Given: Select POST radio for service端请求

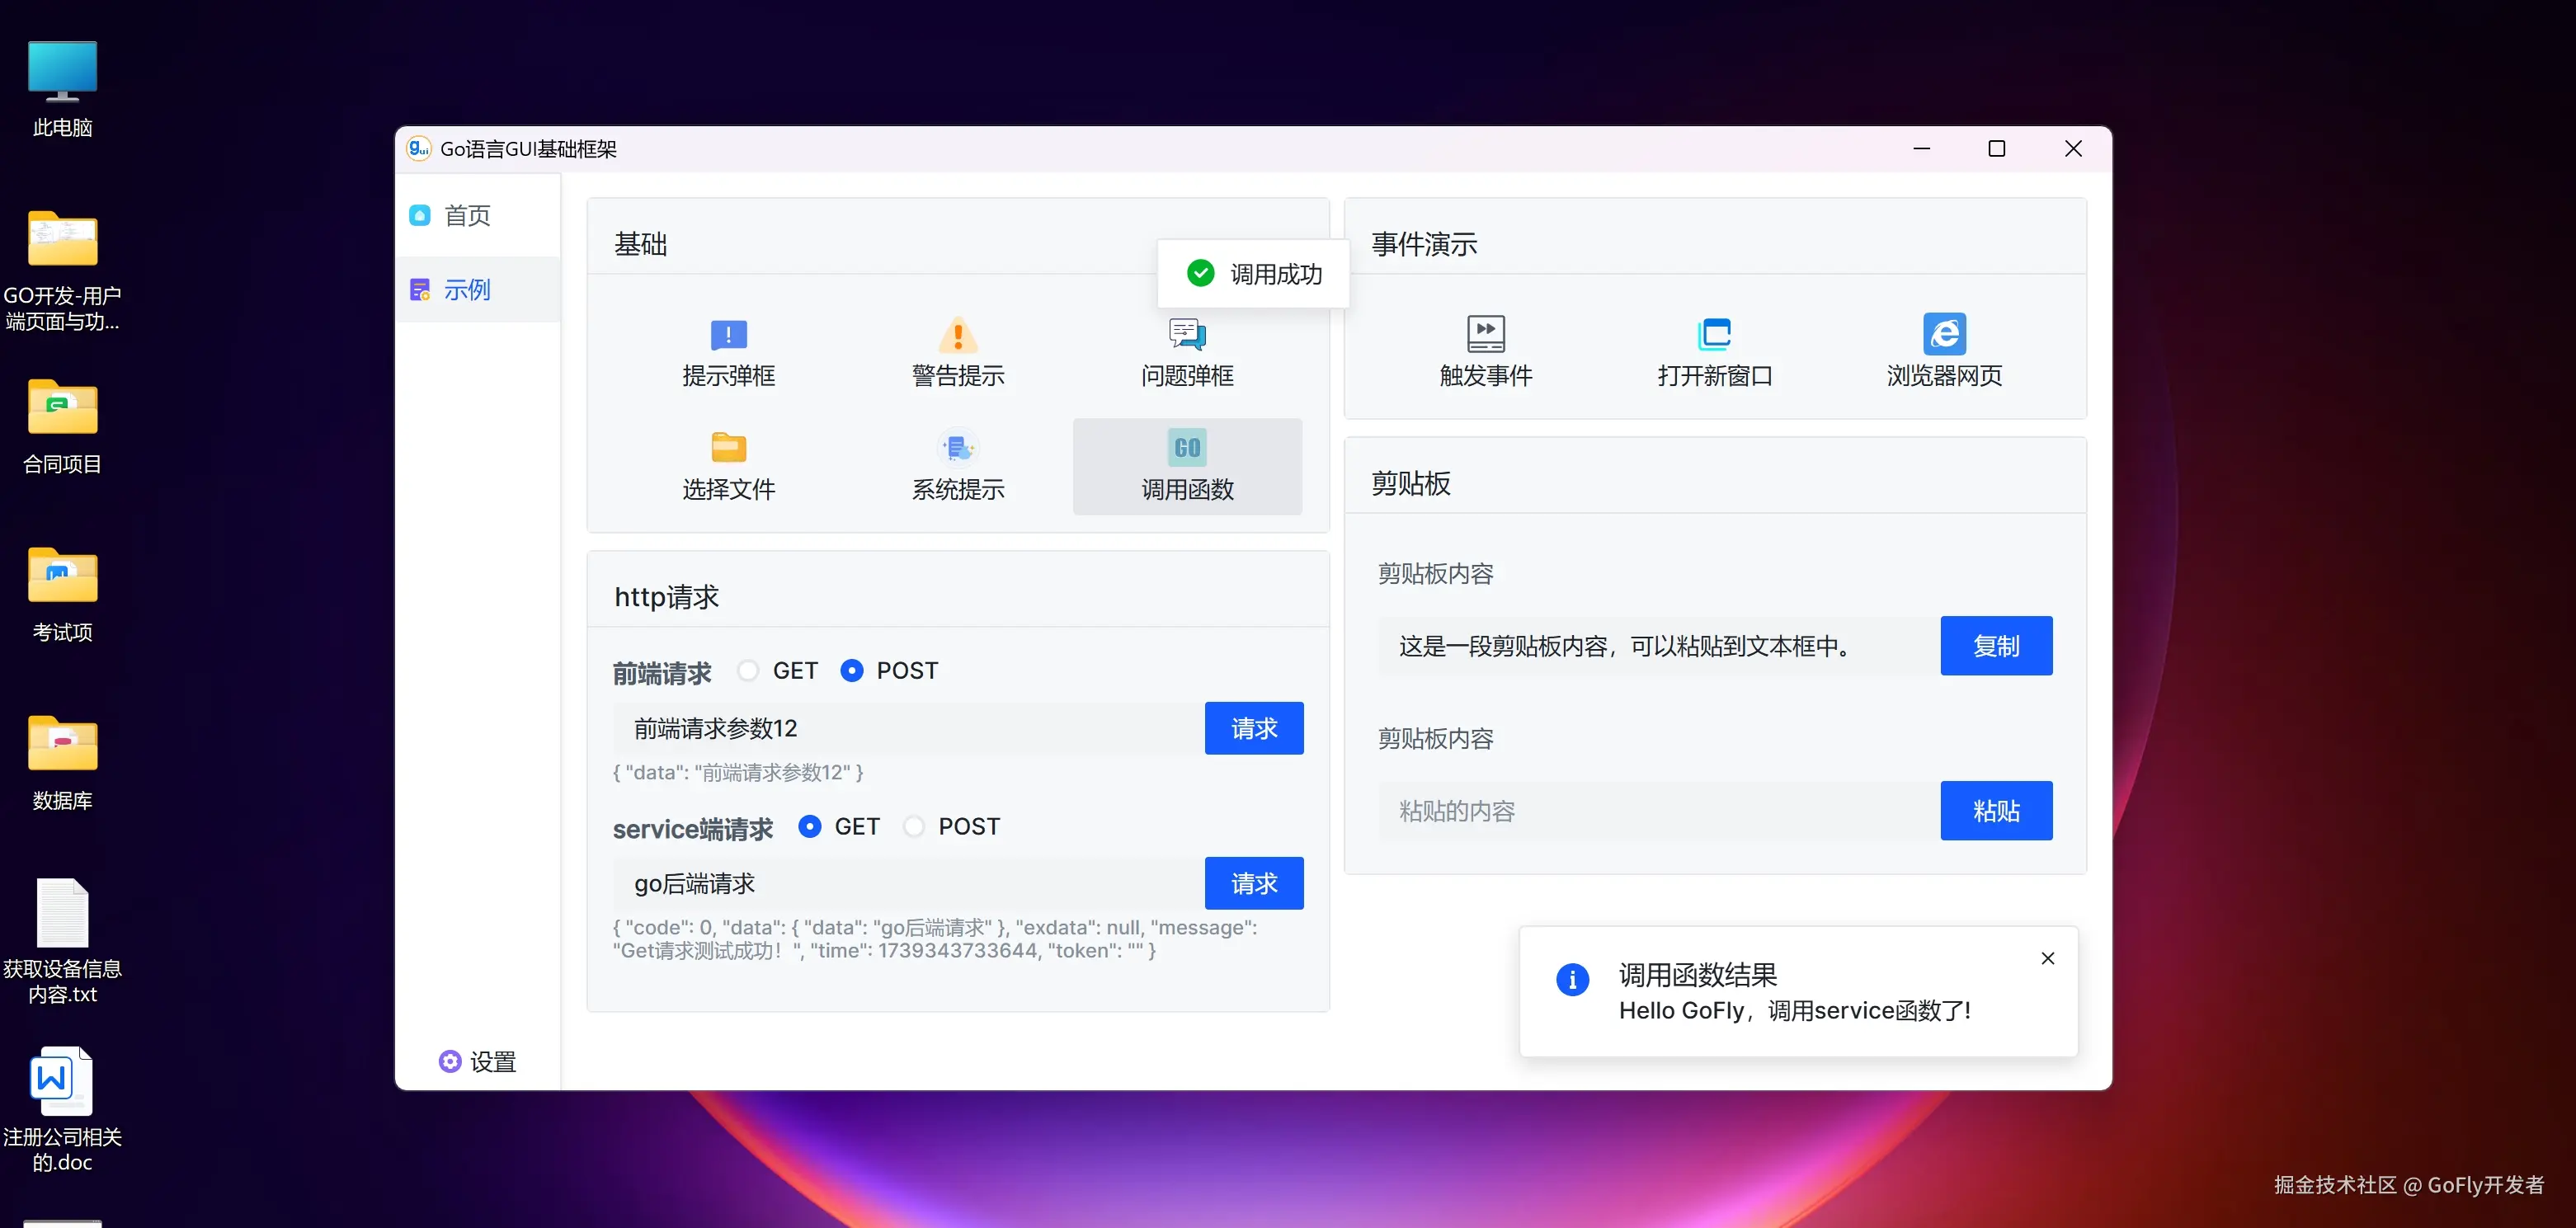Looking at the screenshot, I should pyautogui.click(x=913, y=826).
